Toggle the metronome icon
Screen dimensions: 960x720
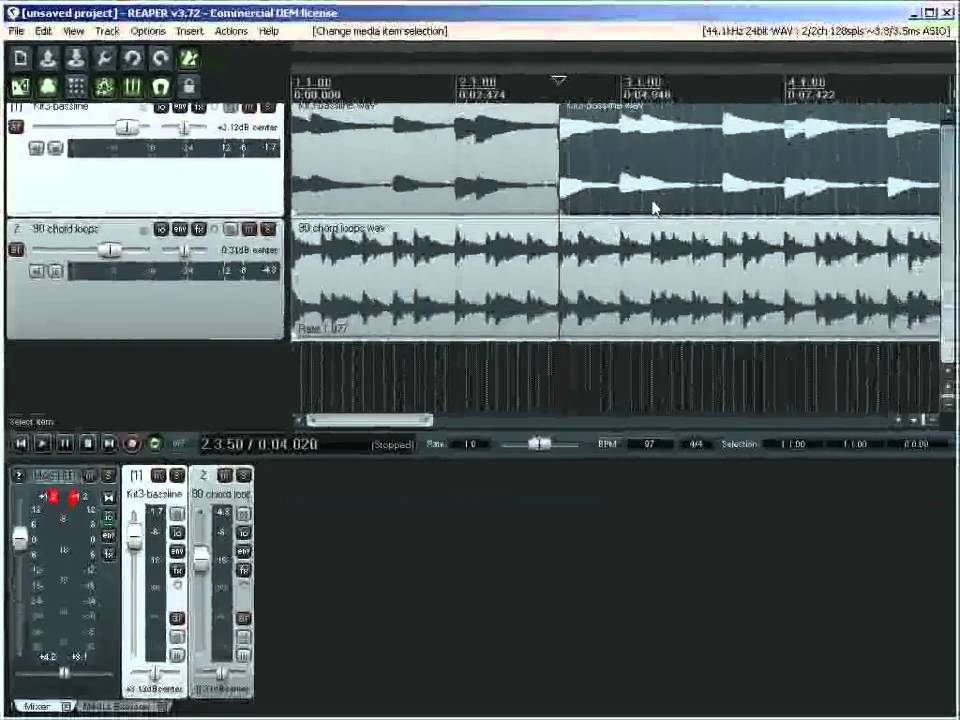click(189, 58)
